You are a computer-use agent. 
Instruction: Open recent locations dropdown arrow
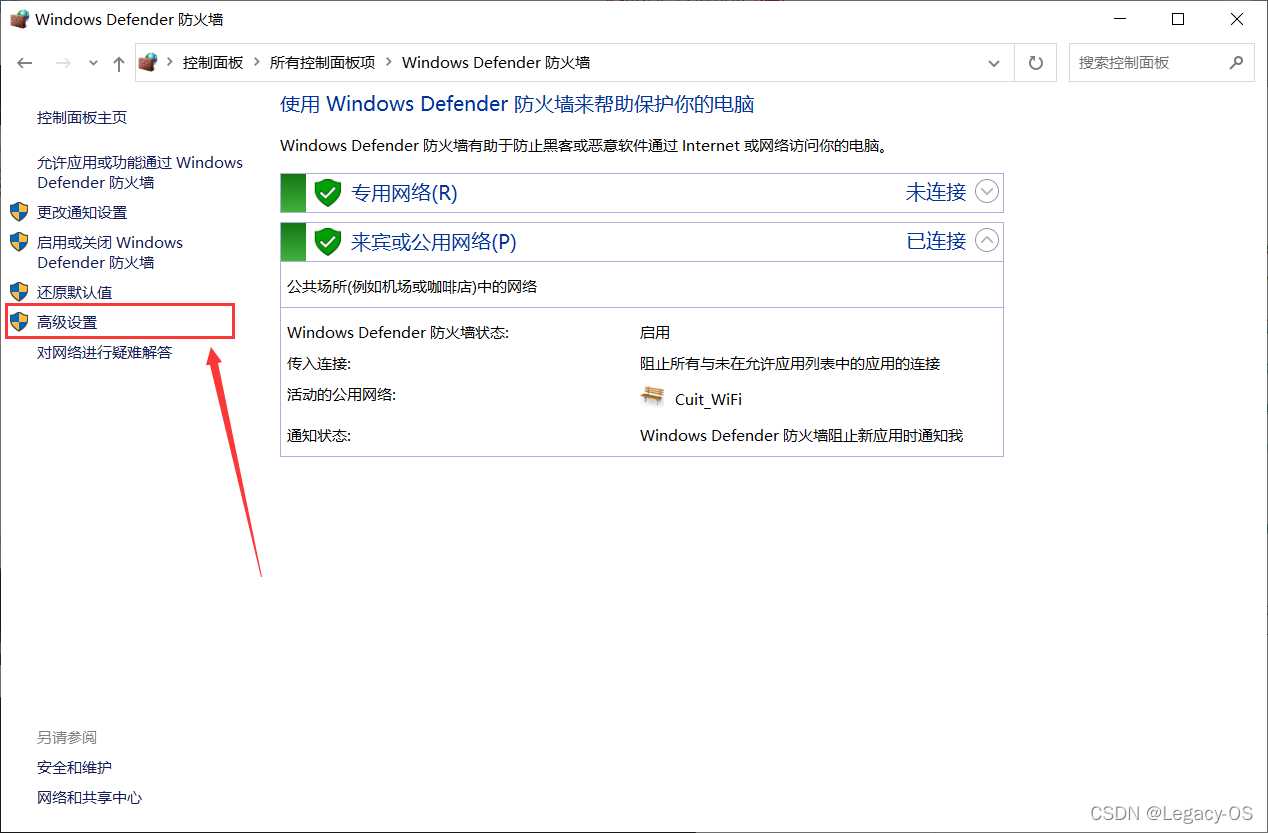tap(93, 63)
